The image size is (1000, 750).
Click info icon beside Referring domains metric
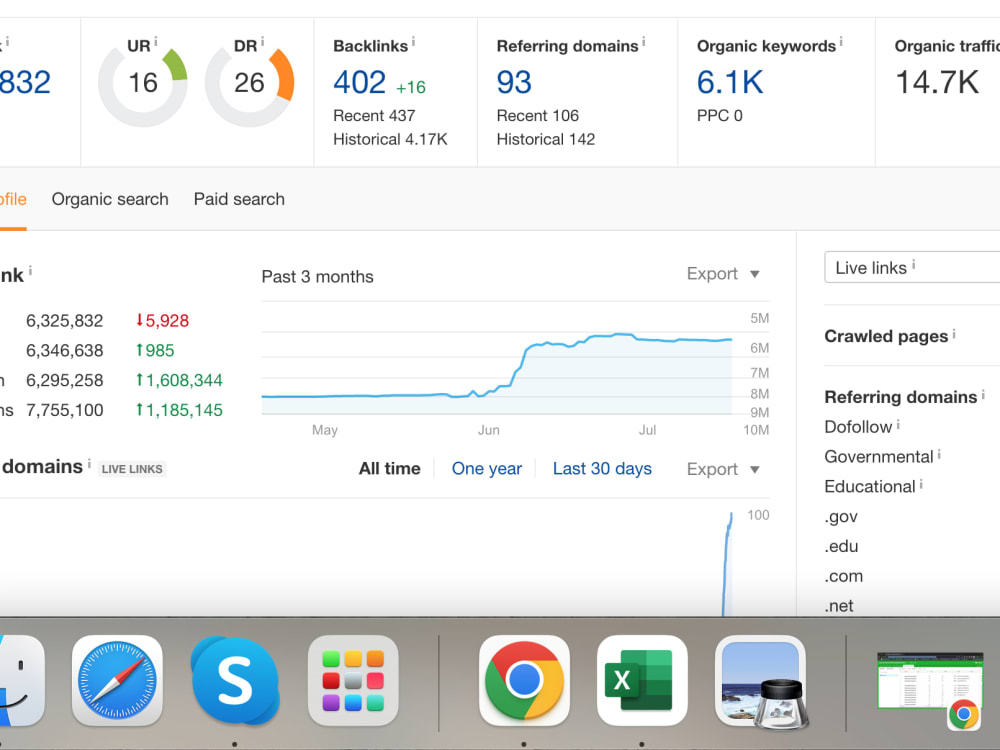point(643,41)
